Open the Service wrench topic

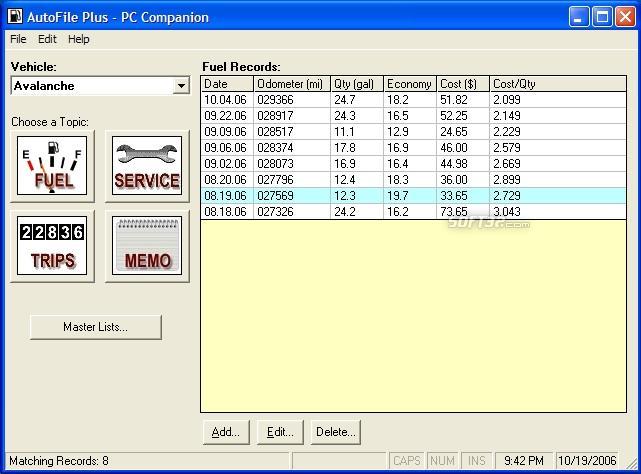coord(147,166)
